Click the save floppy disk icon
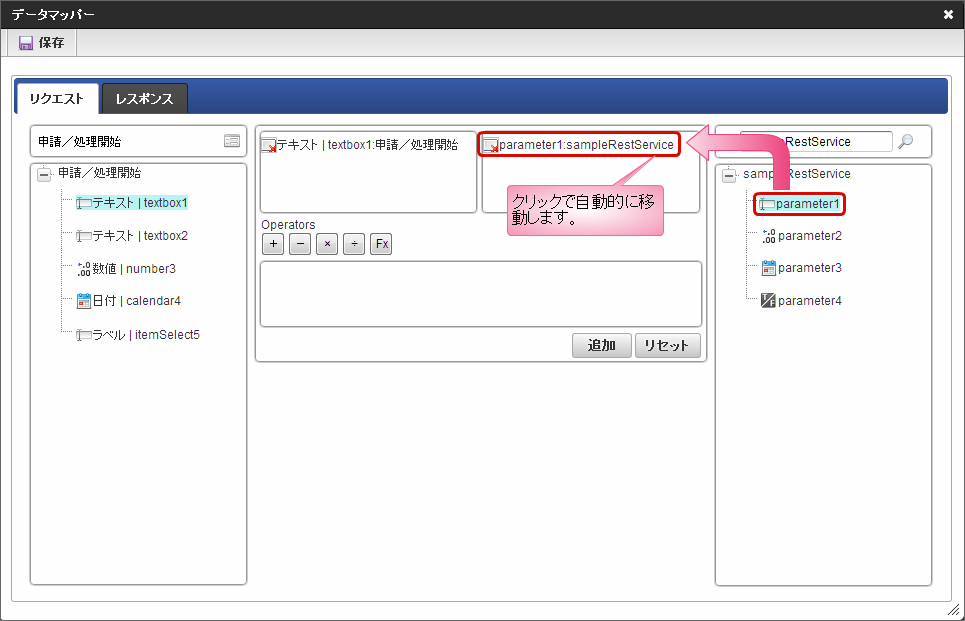The width and height of the screenshot is (965, 621). coord(26,42)
